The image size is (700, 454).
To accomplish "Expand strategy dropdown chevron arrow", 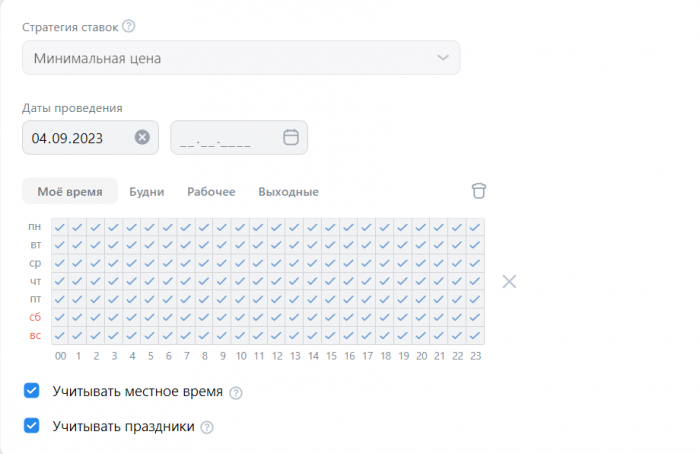I will (x=444, y=58).
